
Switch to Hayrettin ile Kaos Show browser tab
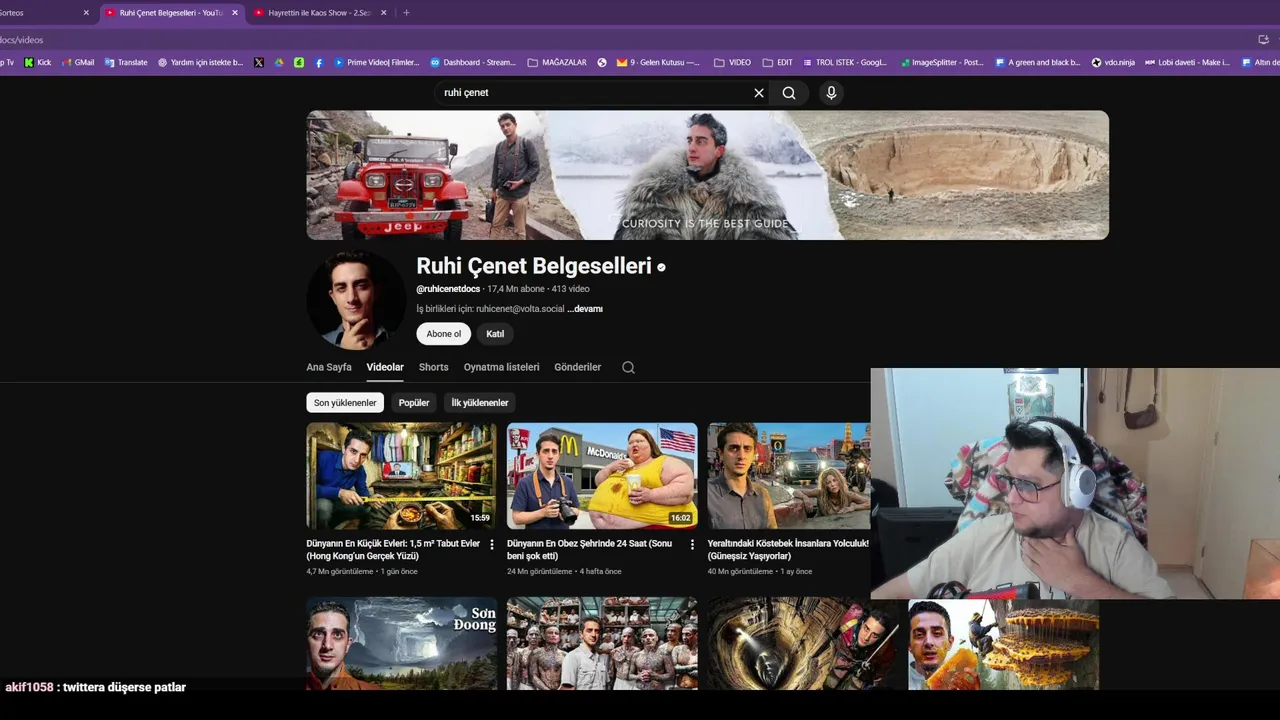click(318, 13)
